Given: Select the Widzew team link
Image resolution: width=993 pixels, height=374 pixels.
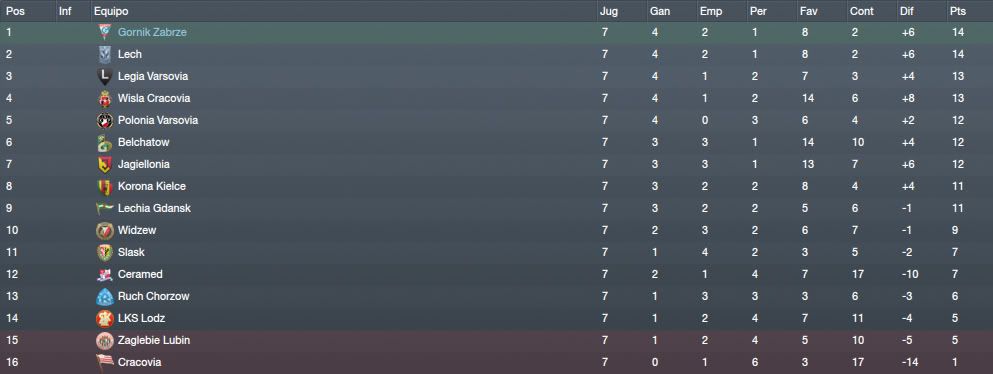Looking at the screenshot, I should click(x=137, y=230).
